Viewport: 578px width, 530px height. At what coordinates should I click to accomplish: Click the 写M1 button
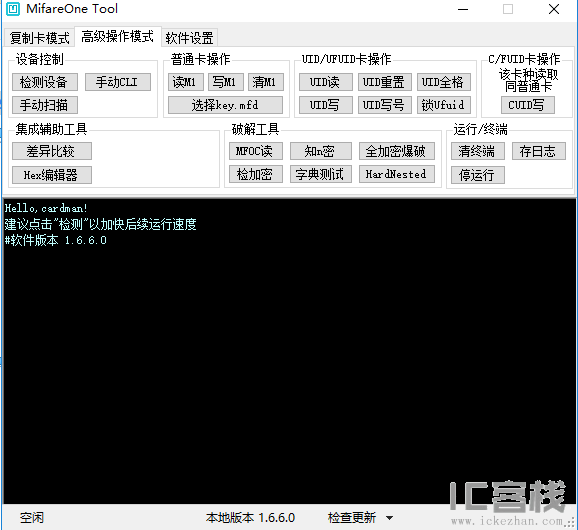pos(226,82)
